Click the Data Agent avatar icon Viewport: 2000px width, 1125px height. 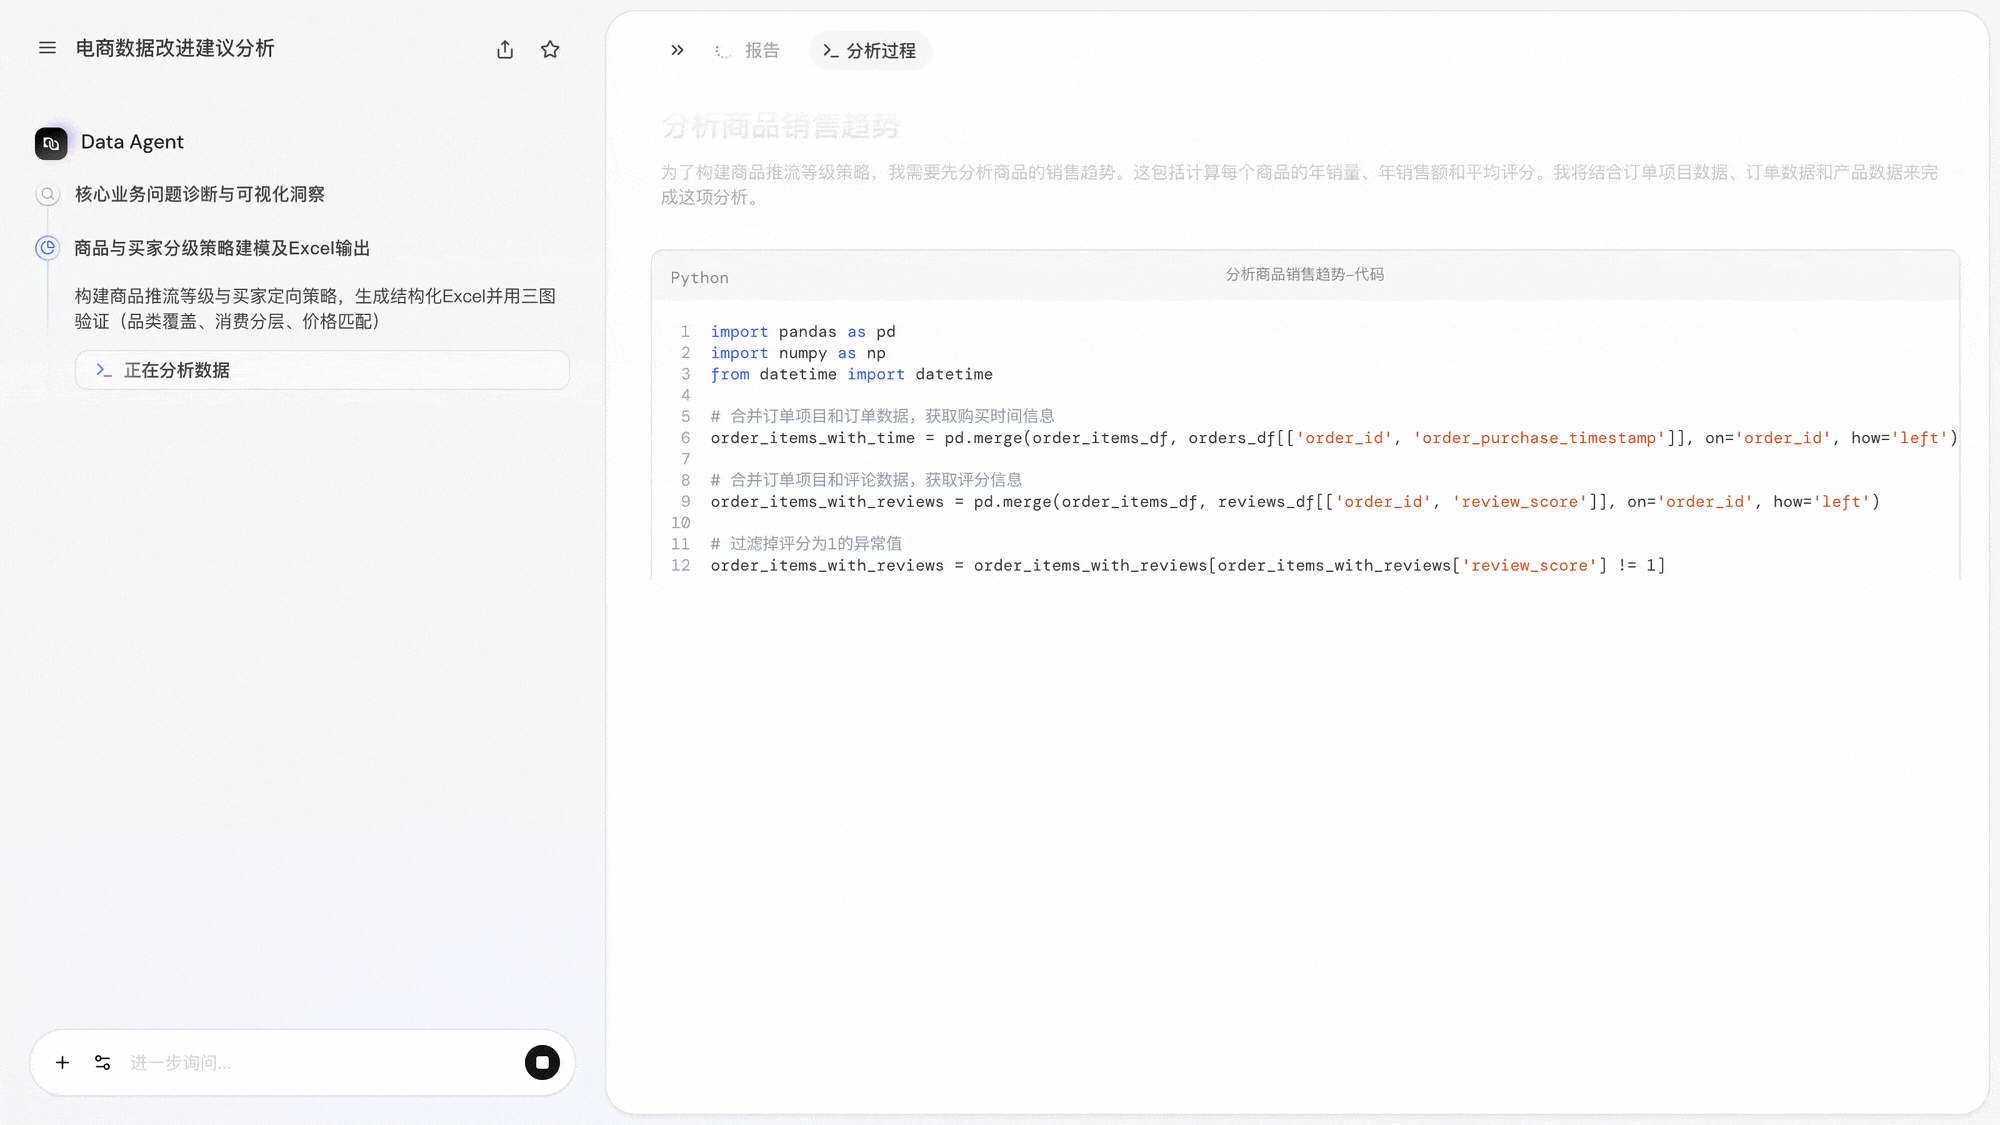point(51,143)
